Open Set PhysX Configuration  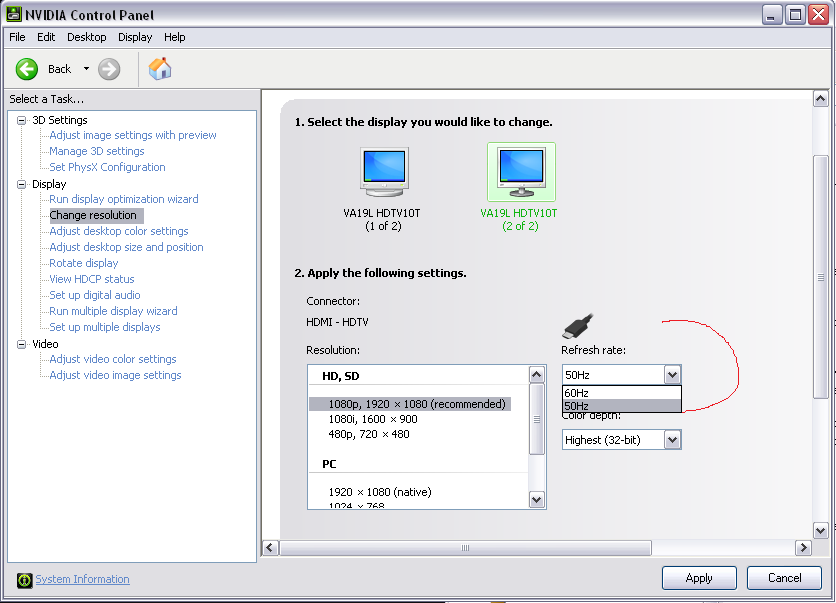(107, 167)
